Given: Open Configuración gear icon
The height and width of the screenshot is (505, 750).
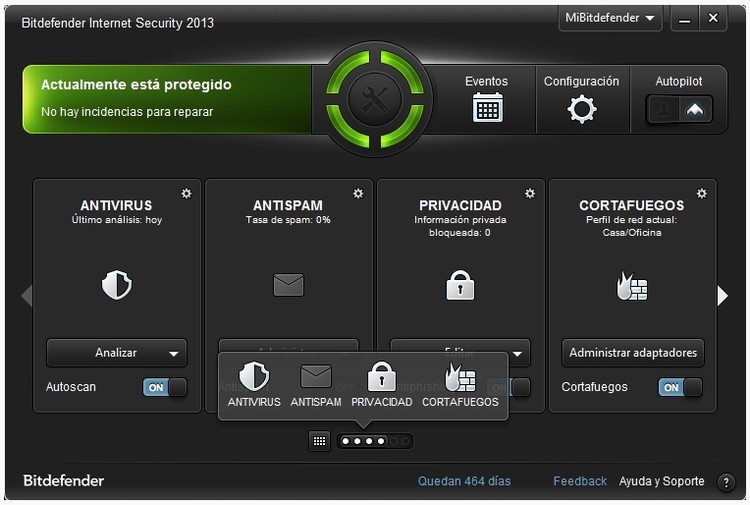Looking at the screenshot, I should tap(582, 109).
